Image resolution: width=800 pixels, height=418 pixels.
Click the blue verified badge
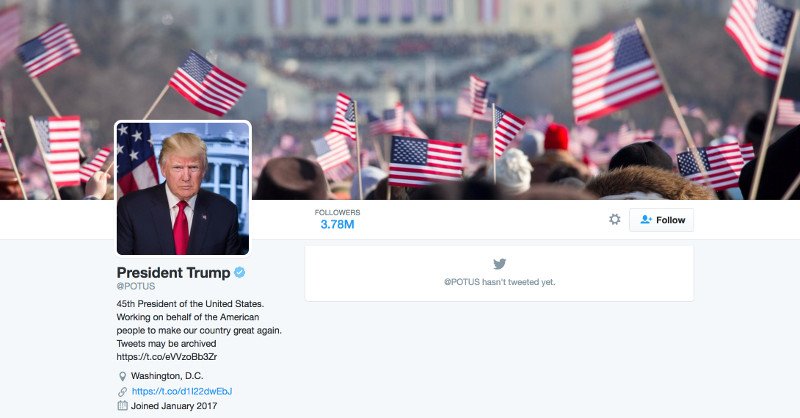tap(239, 273)
